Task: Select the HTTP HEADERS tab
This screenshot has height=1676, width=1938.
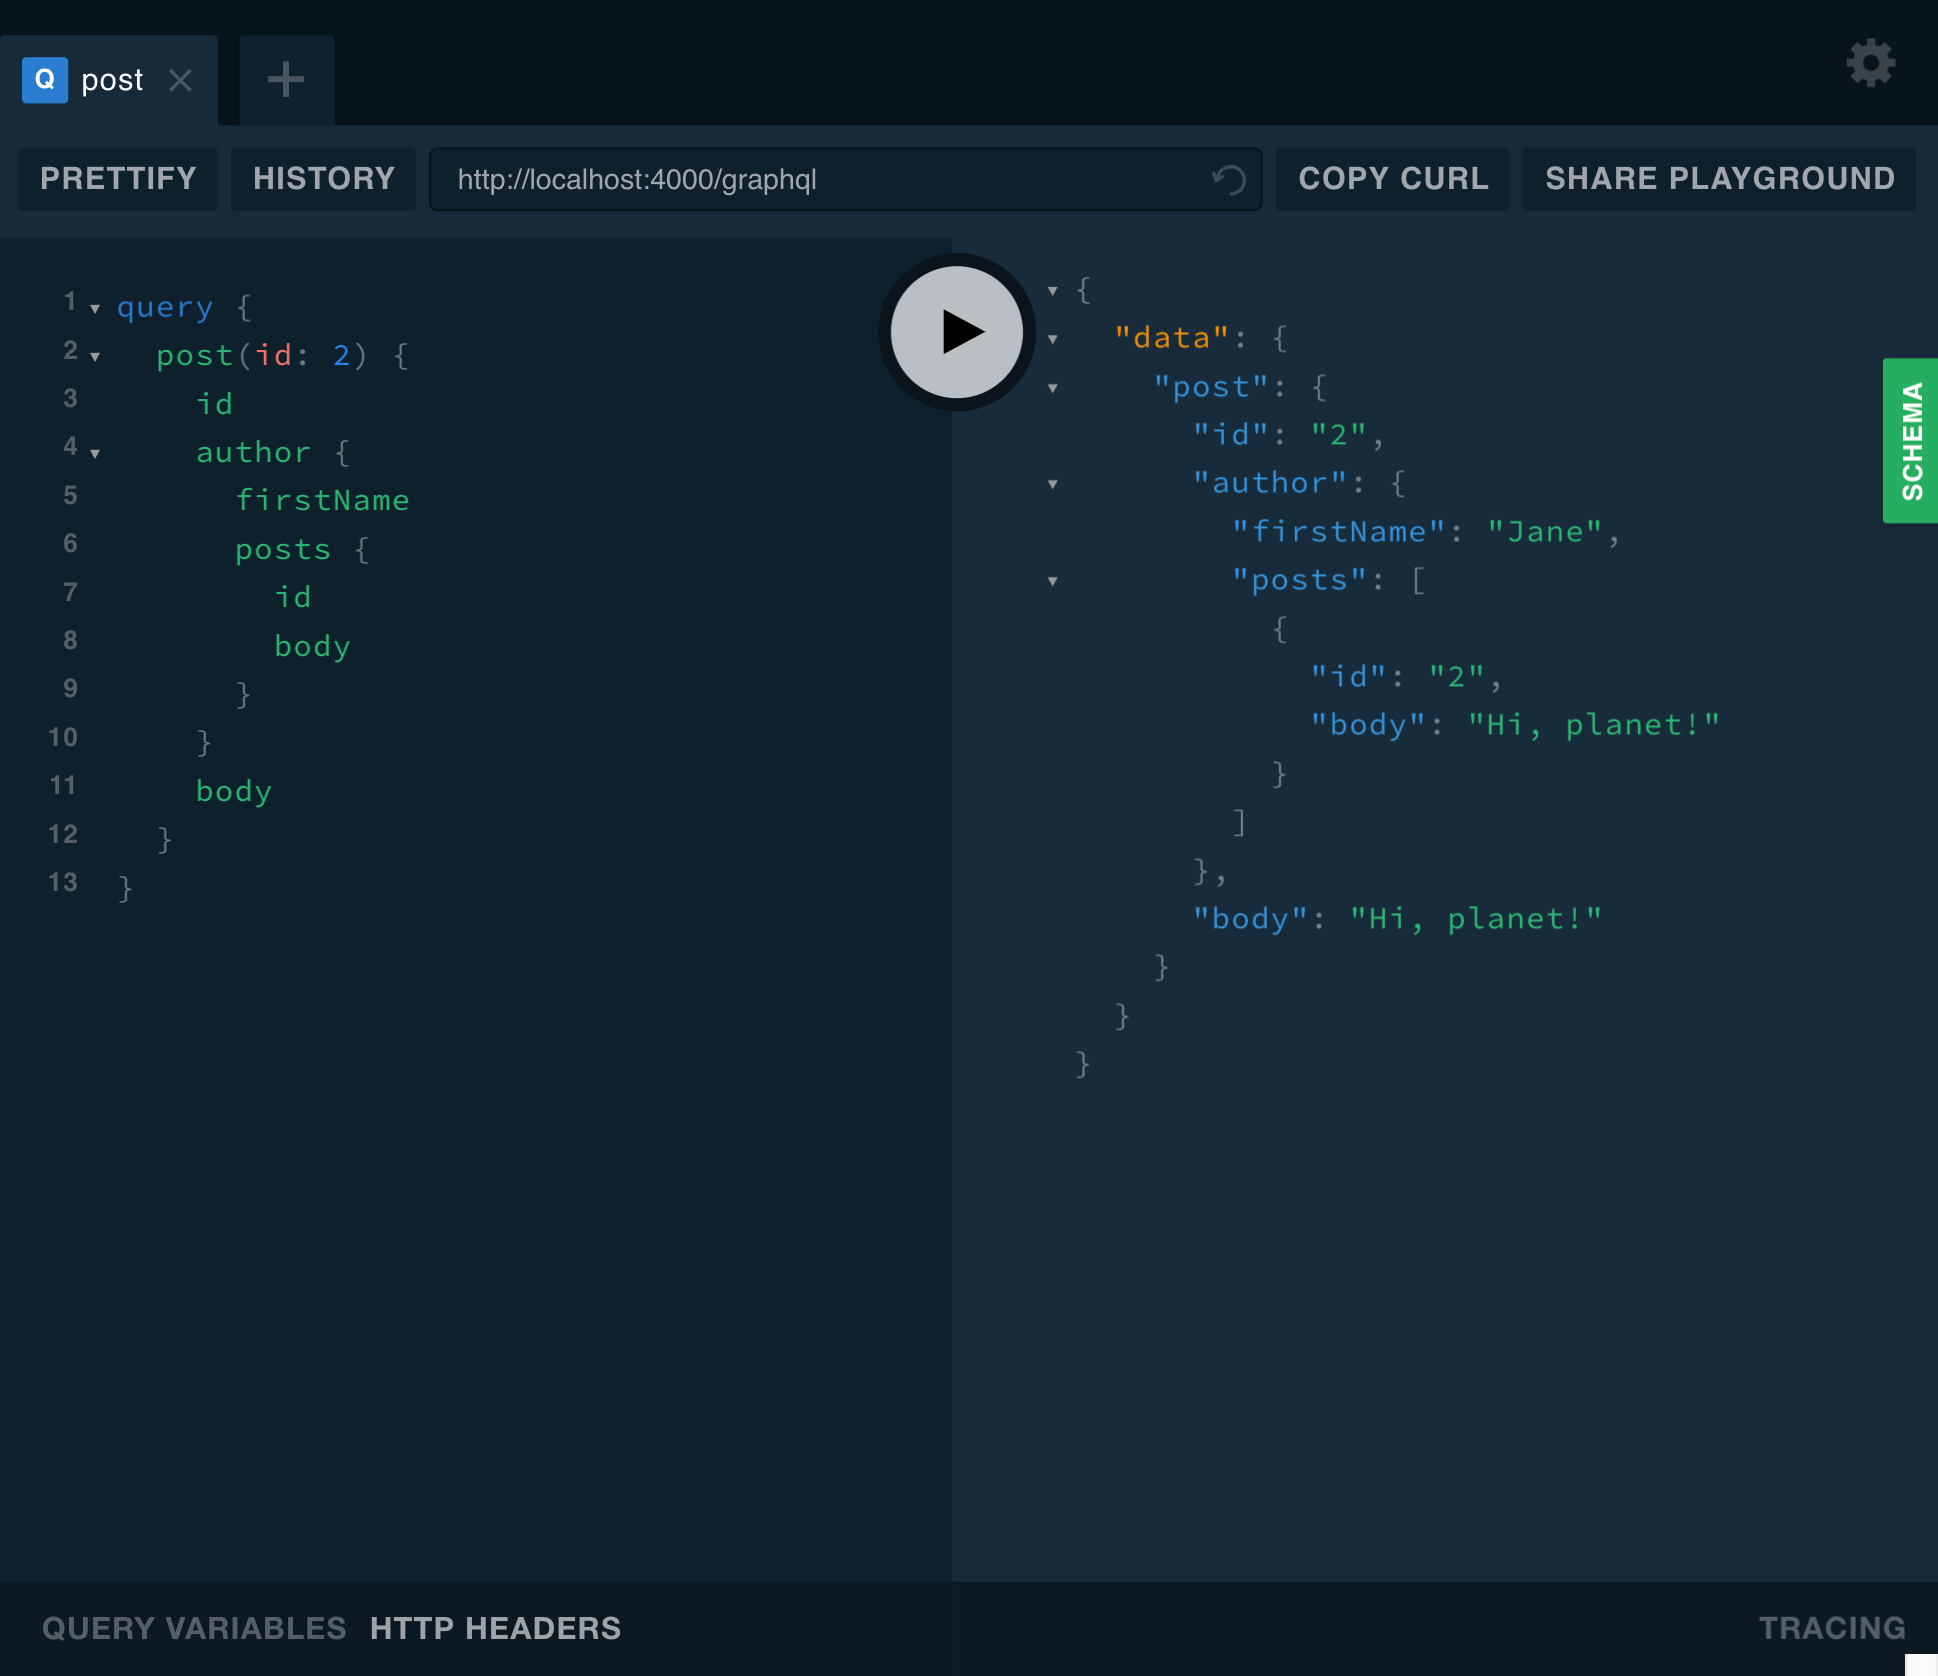Action: coord(495,1628)
